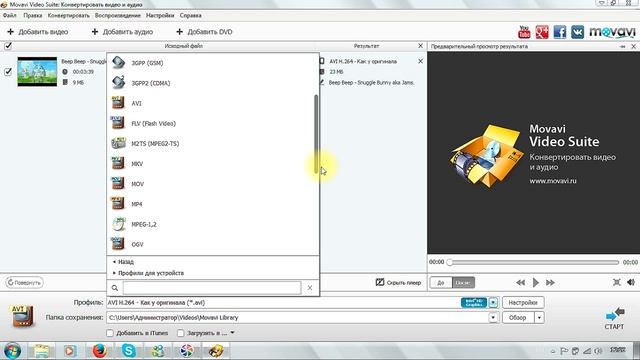640x360 pixels.
Task: Enable Загрузить в... checkbox
Action: click(180, 333)
